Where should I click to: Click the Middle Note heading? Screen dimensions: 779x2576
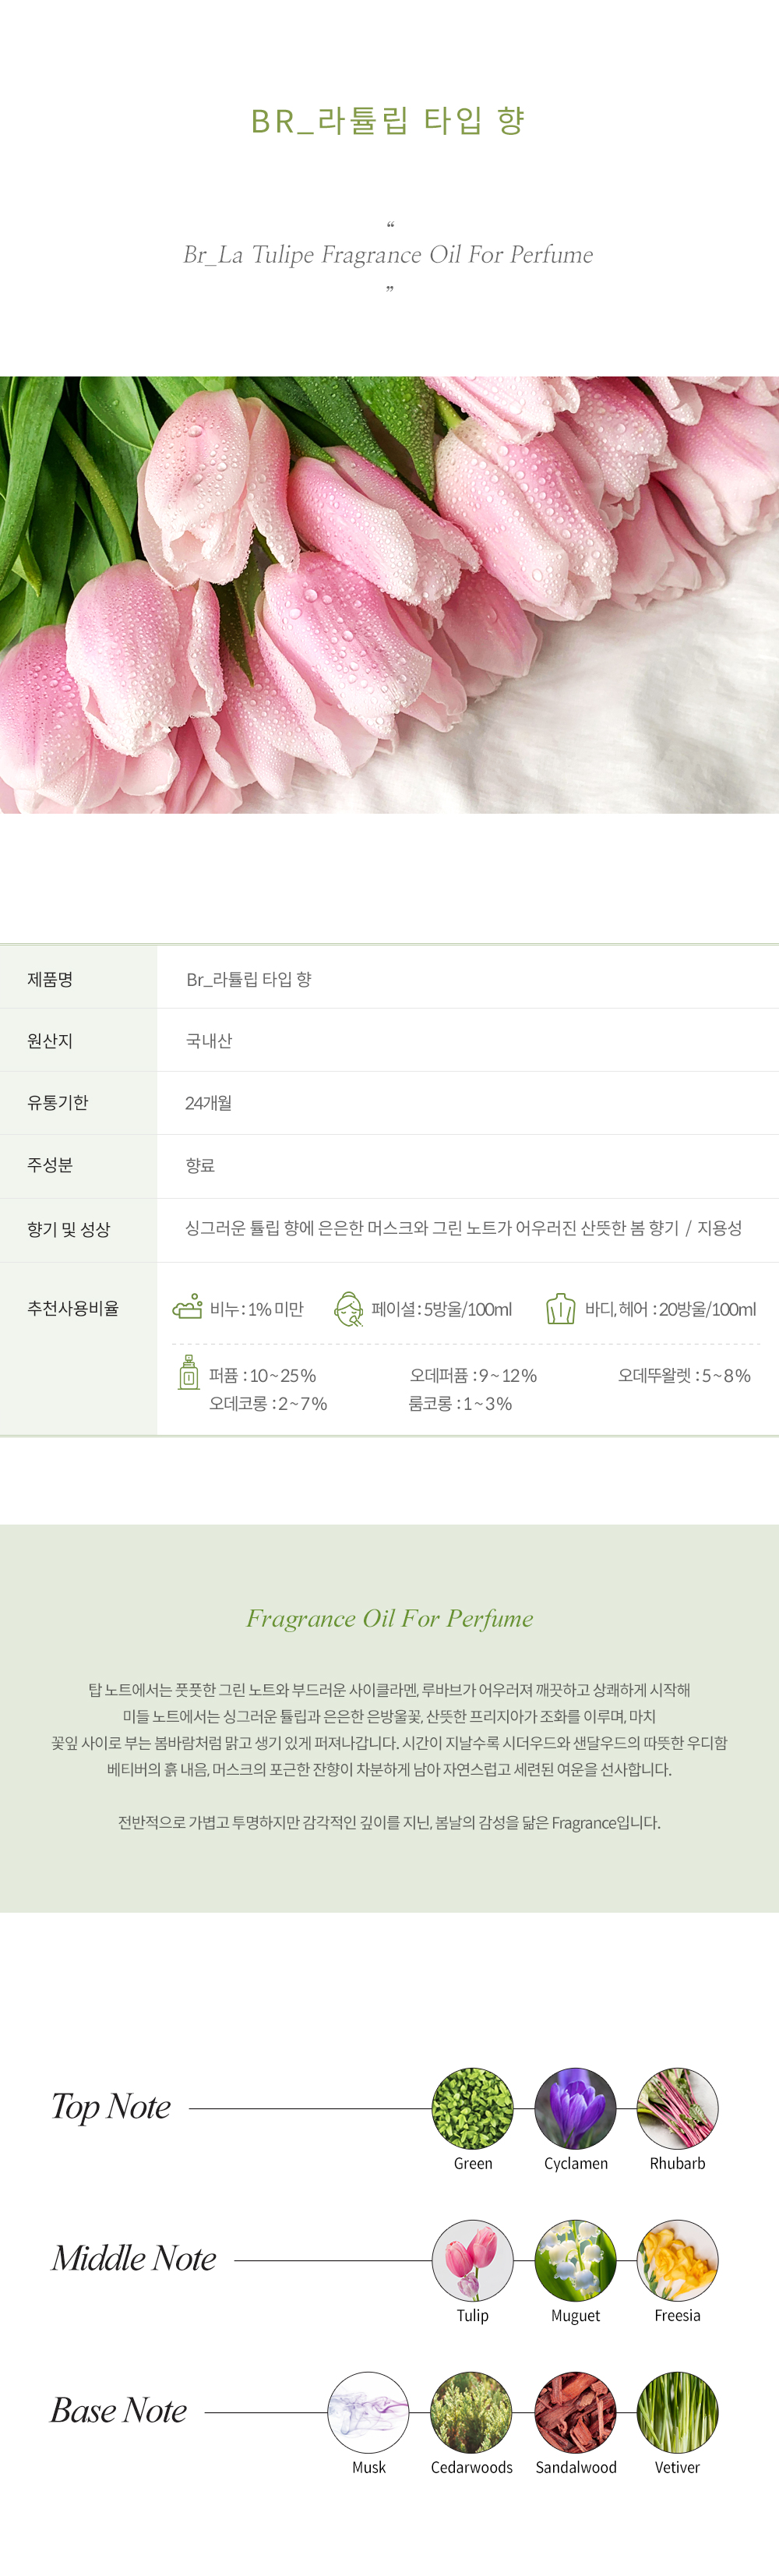click(x=134, y=2258)
